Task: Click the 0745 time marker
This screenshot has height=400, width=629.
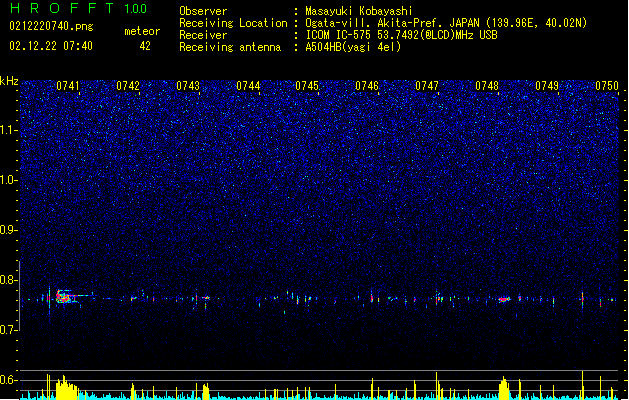Action: pyautogui.click(x=307, y=86)
